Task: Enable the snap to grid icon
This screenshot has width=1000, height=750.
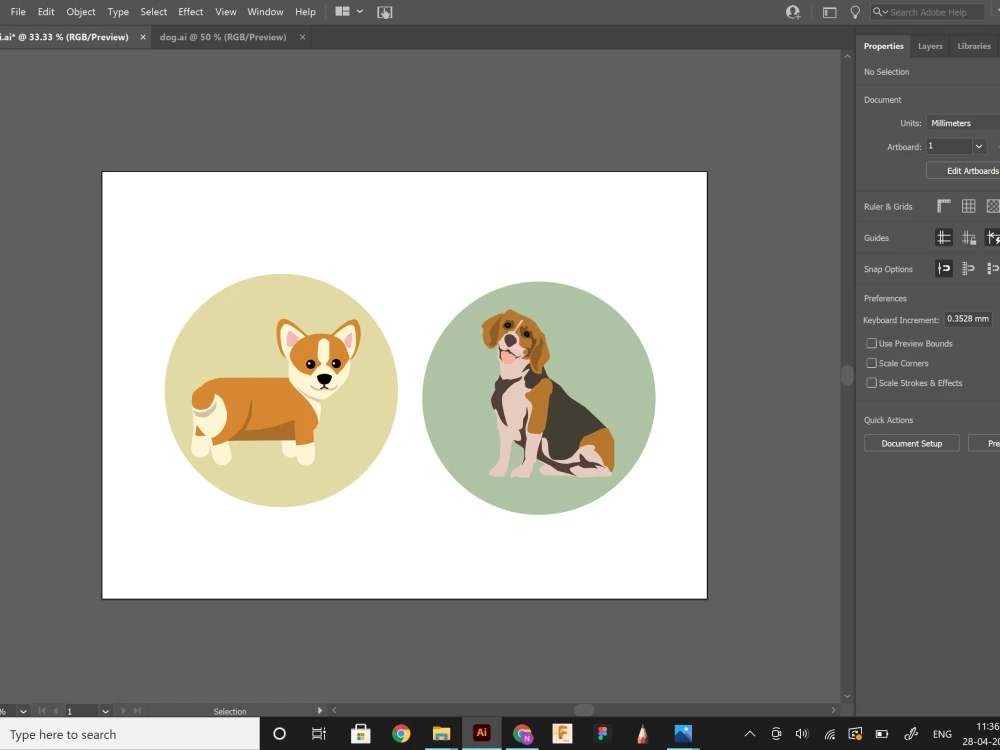Action: pos(969,268)
